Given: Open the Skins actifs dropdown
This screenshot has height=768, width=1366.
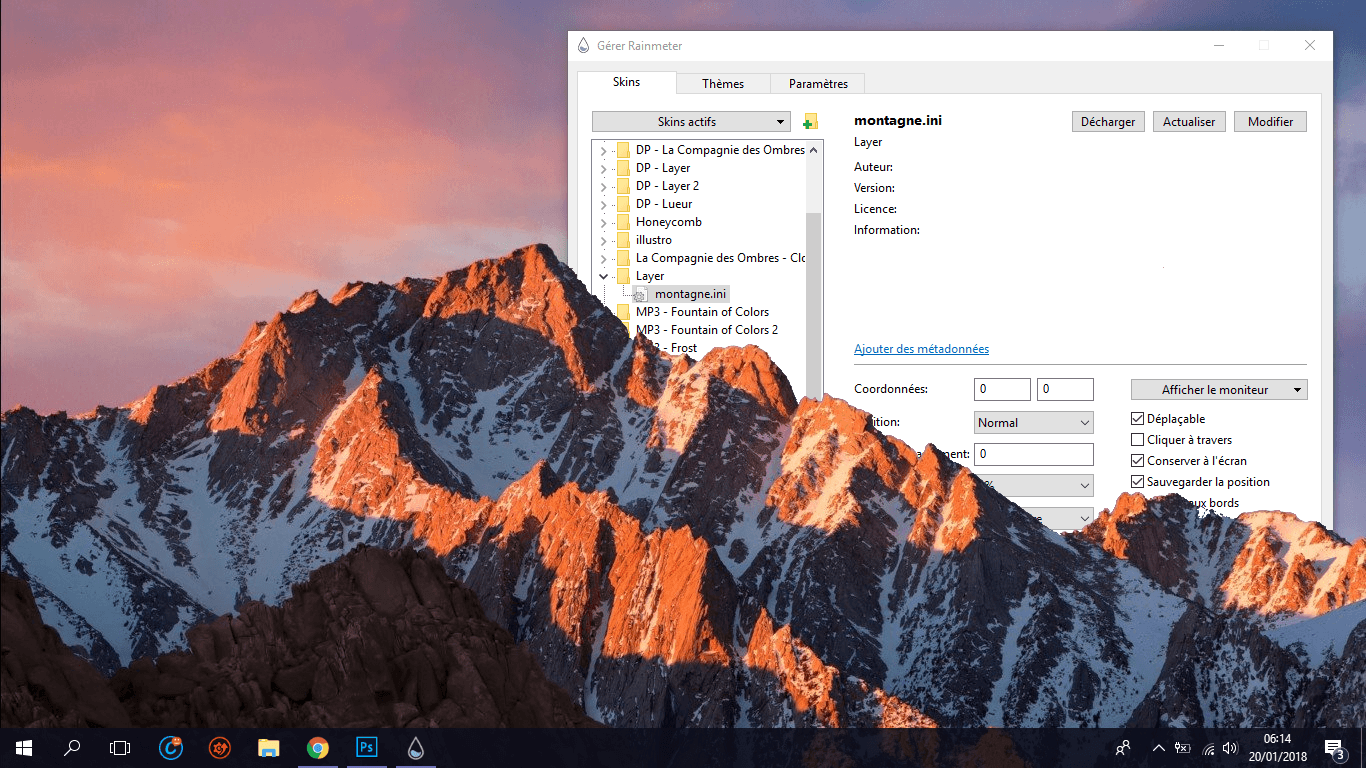Looking at the screenshot, I should [691, 122].
